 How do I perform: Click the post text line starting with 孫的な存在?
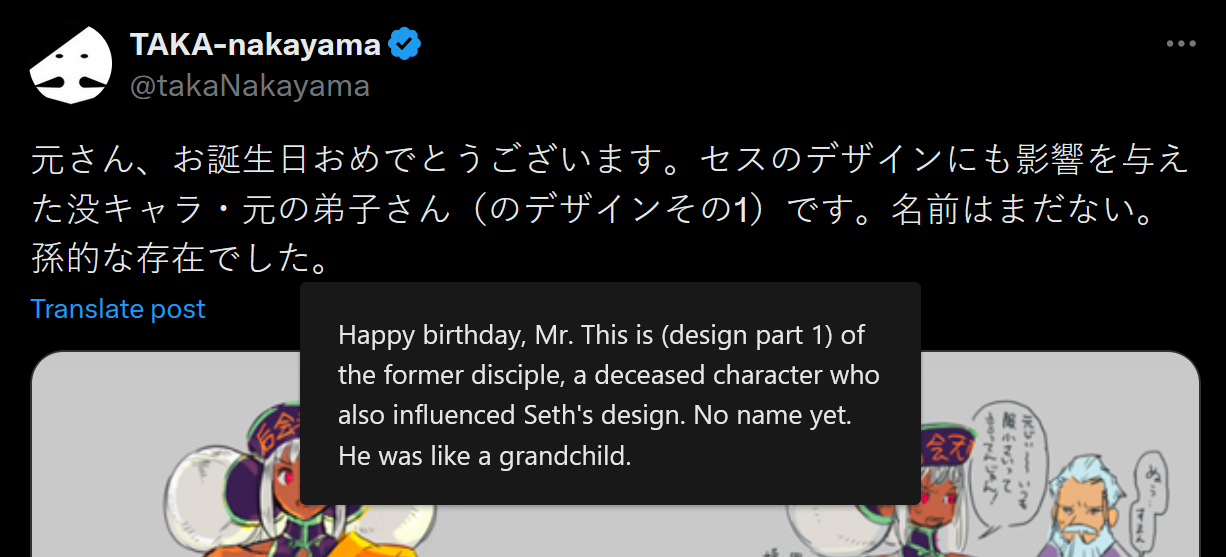(x=180, y=260)
